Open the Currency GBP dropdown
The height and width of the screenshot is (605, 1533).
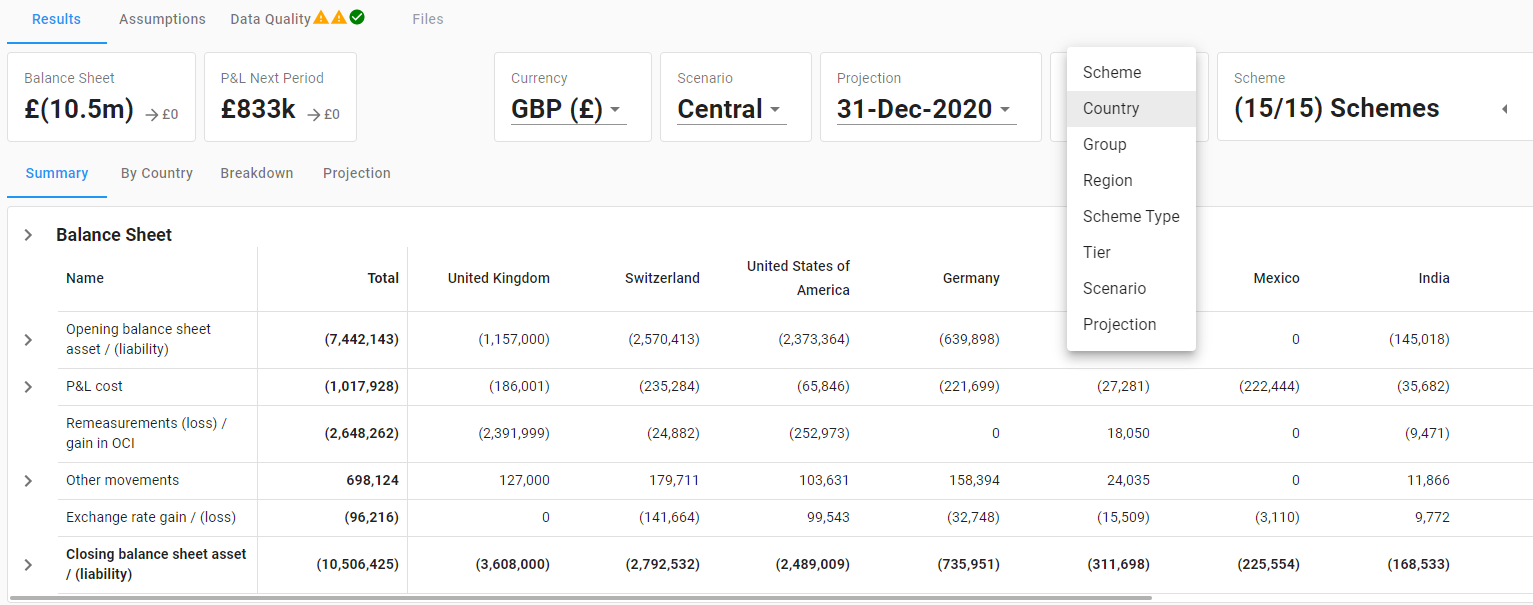tap(568, 109)
